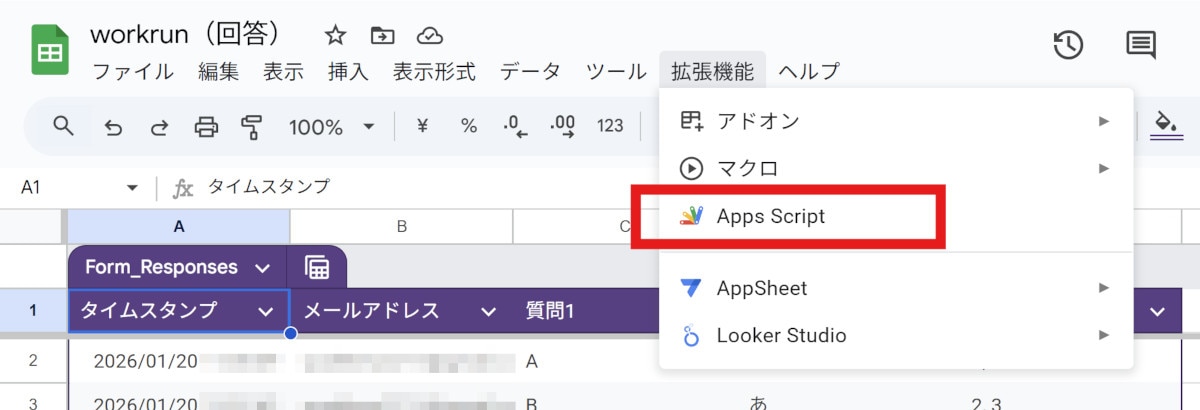Select Apps Script menu item
This screenshot has width=1200, height=410.
click(x=896, y=216)
